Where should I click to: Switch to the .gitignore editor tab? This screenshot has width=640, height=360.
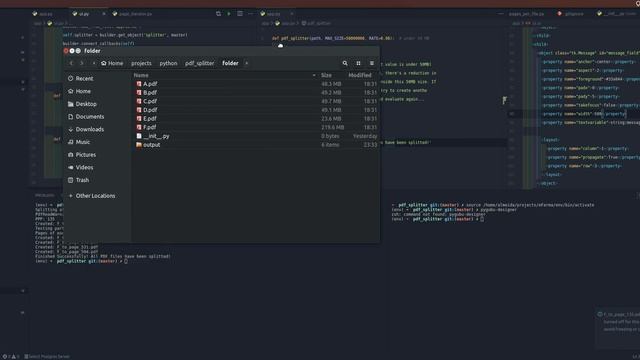(571, 14)
